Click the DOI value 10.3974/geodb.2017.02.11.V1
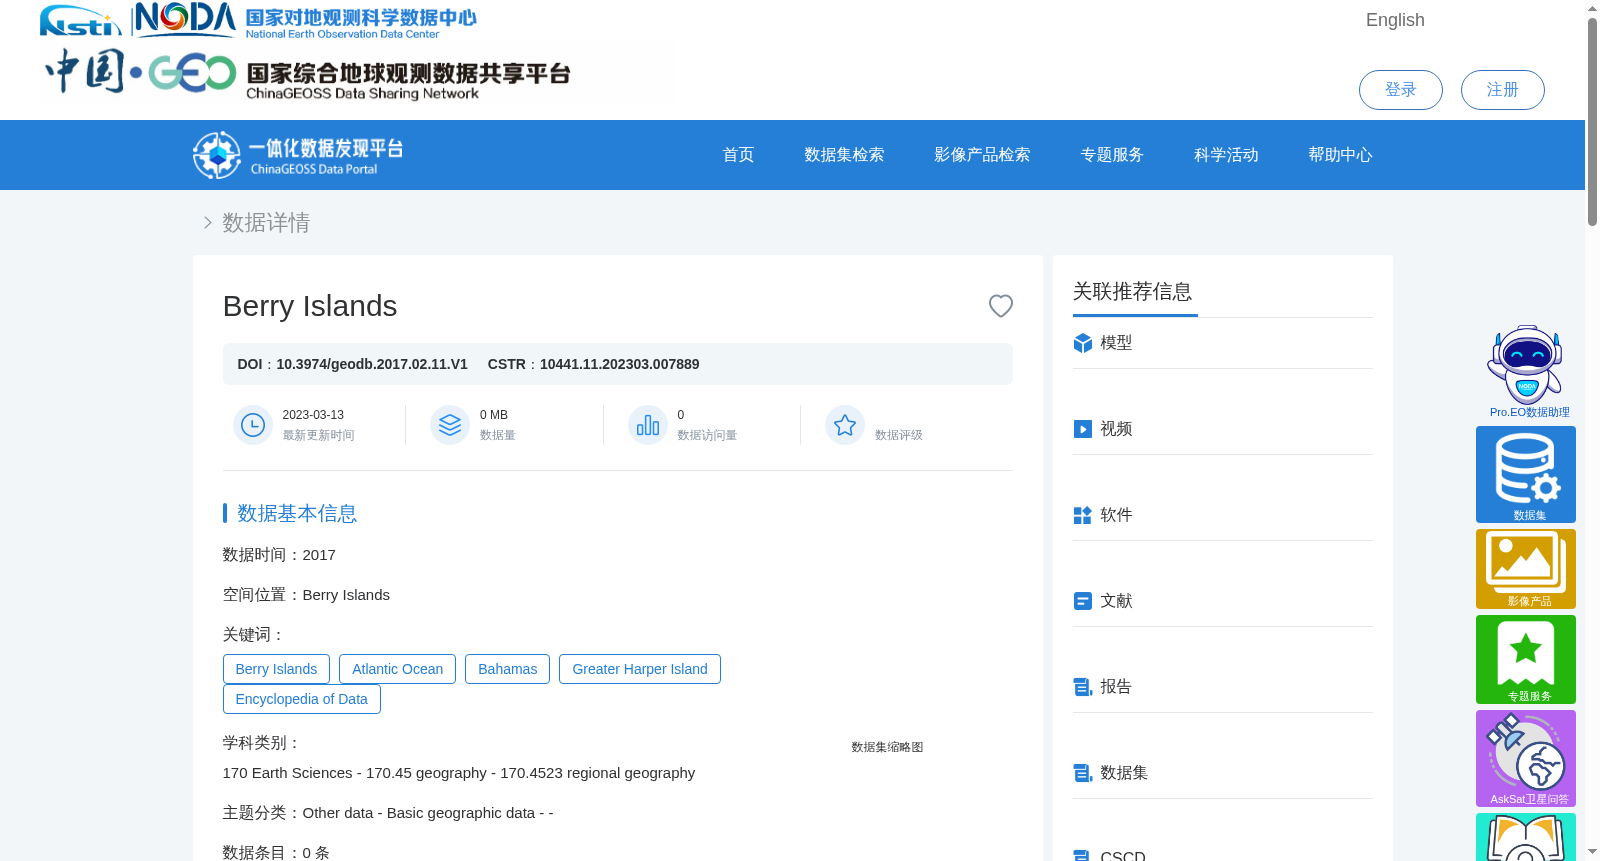Screen dimensions: 1600x861 pos(372,364)
